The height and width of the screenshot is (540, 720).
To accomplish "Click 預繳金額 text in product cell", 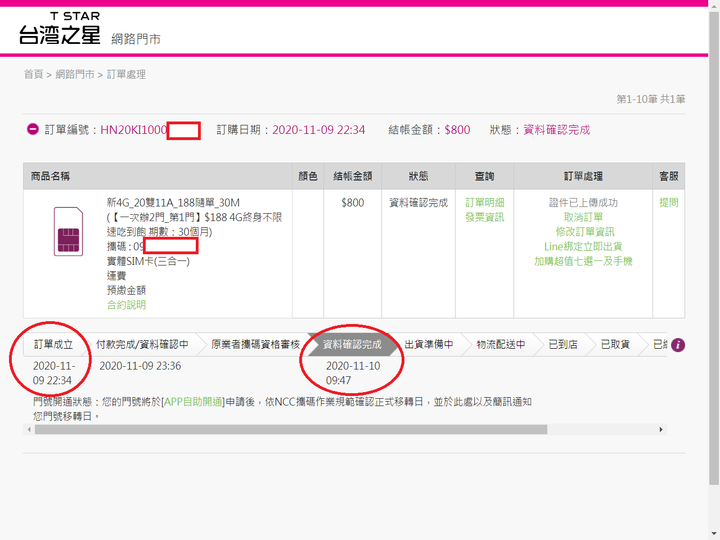I will 126,290.
